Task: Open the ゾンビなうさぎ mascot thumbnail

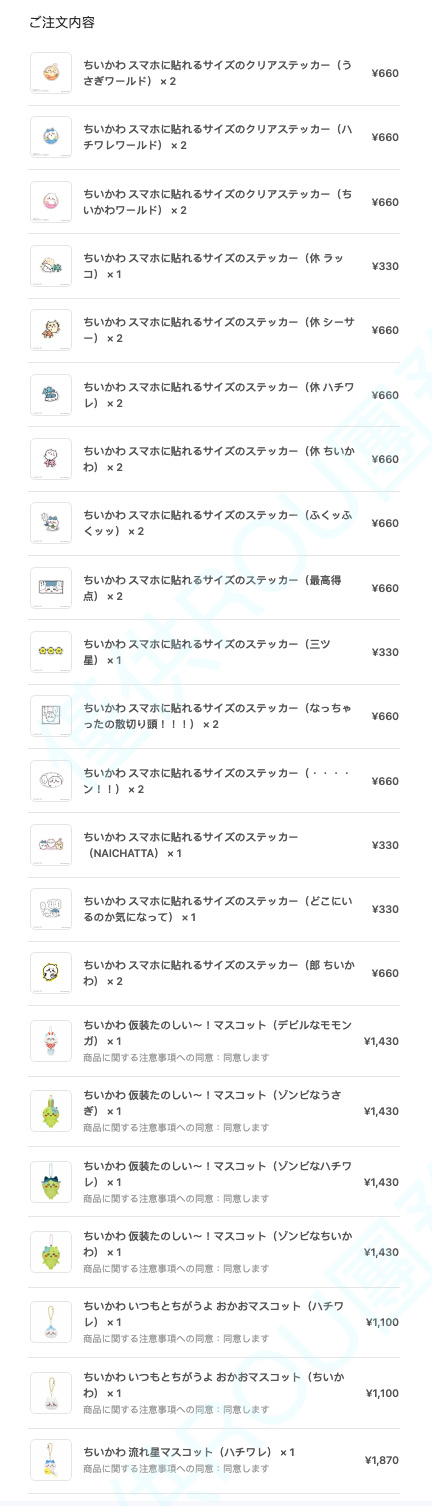Action: tap(51, 1111)
